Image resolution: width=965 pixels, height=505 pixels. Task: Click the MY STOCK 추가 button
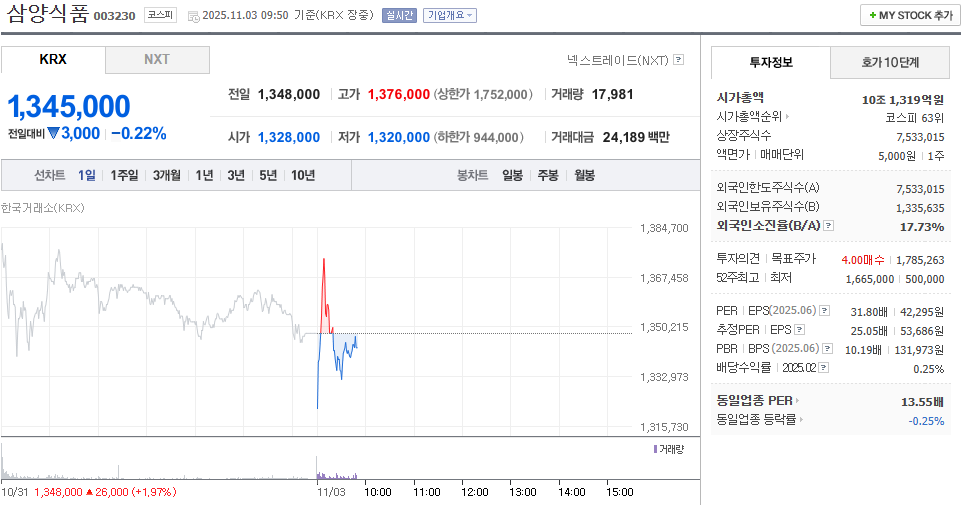910,15
